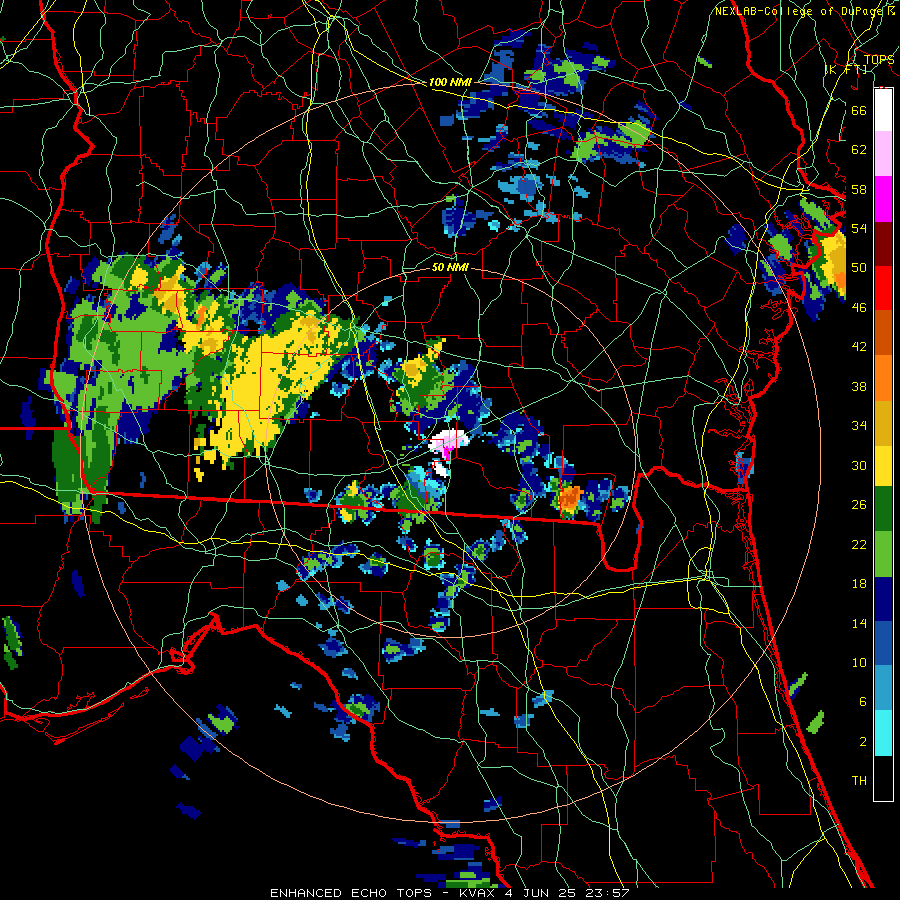The width and height of the screenshot is (900, 900).
Task: Click the legend value '14'
Action: pos(859,623)
